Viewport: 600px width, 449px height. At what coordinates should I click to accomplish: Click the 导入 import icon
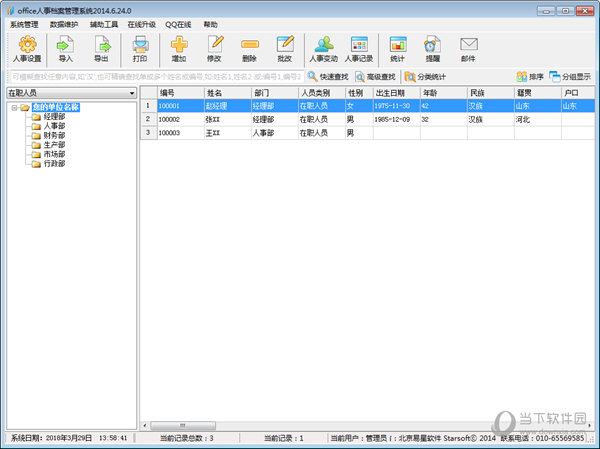point(66,48)
